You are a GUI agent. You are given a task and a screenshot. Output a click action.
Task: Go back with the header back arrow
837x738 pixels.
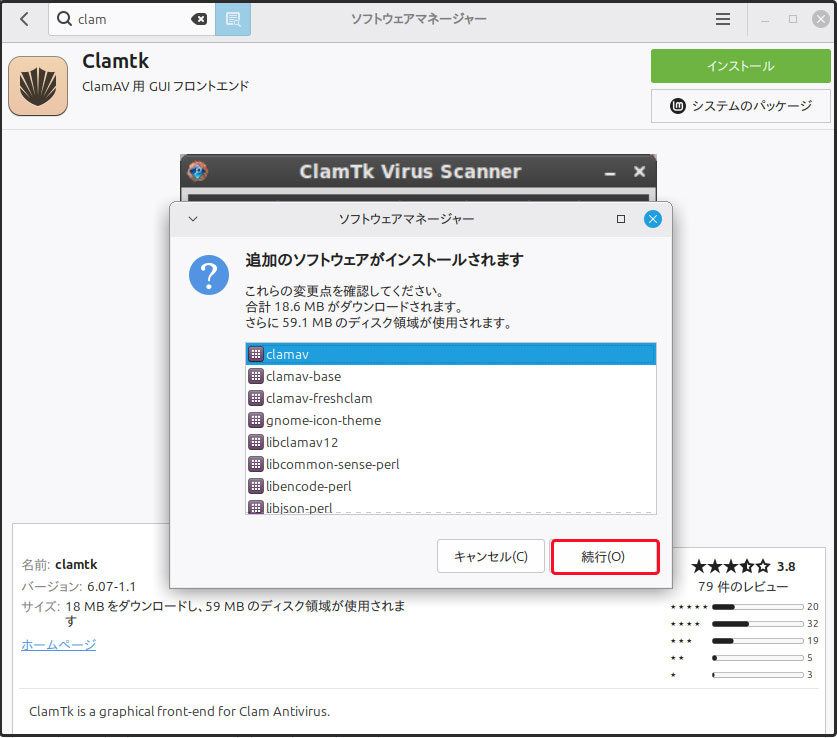coord(24,19)
